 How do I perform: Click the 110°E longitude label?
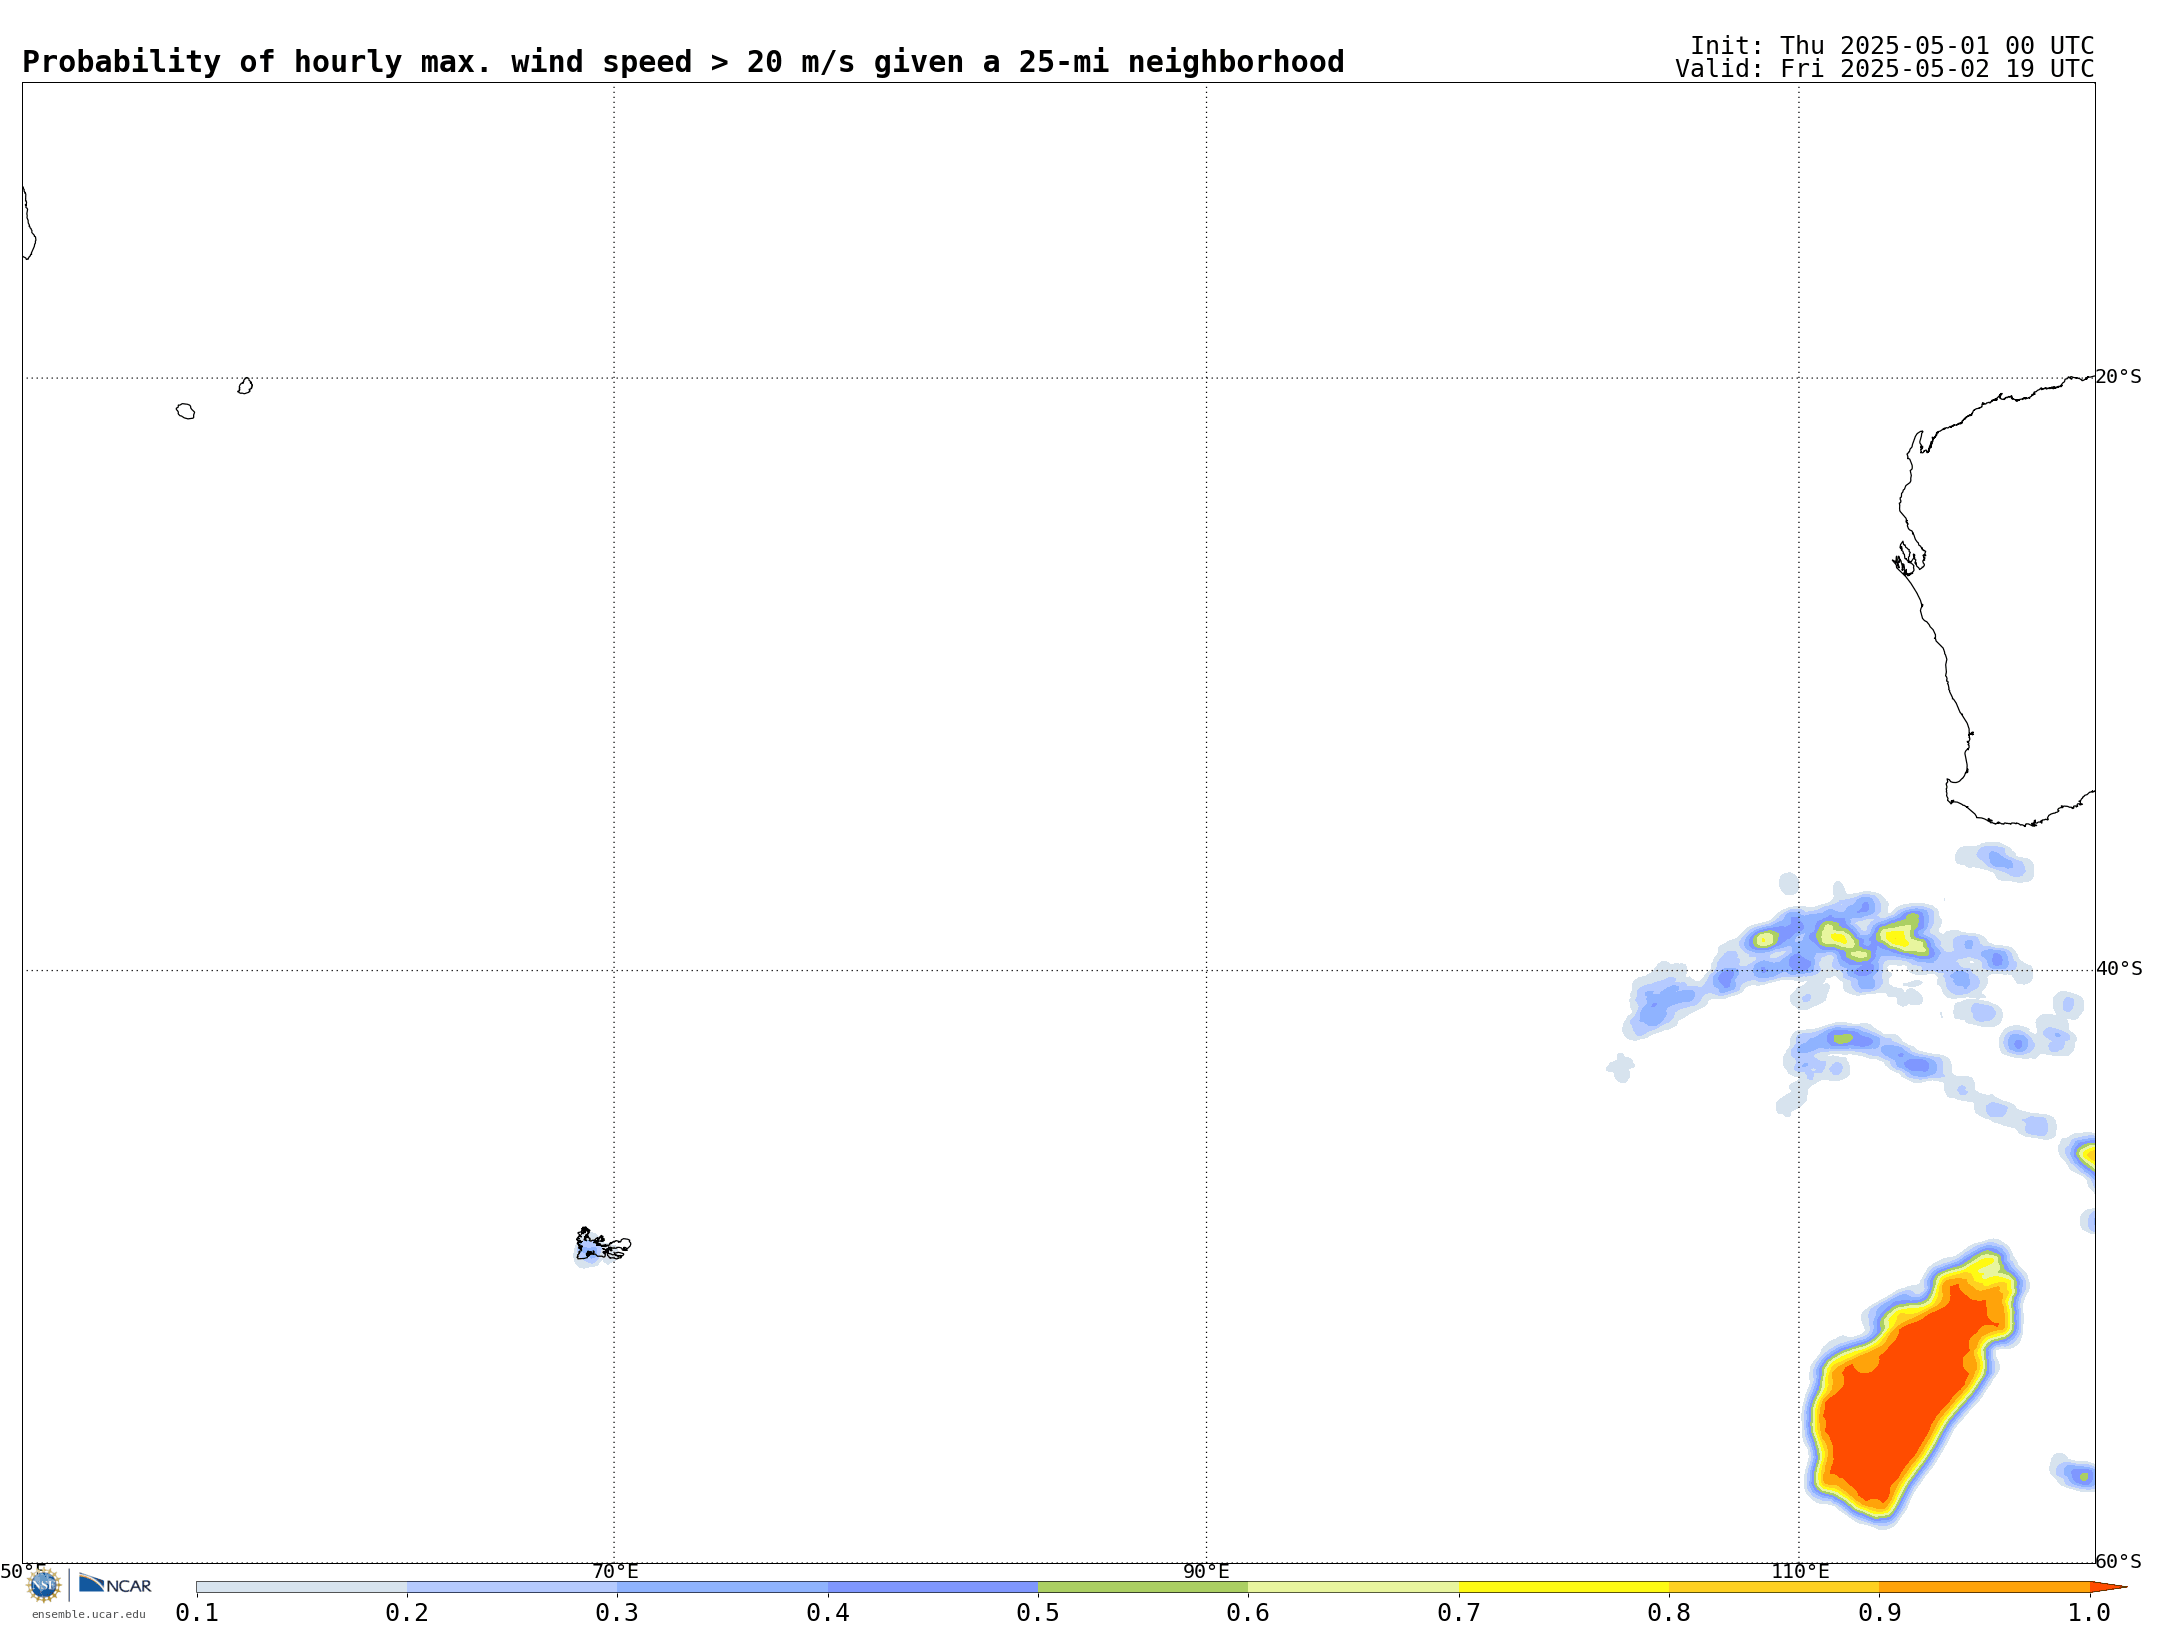(x=1800, y=1571)
